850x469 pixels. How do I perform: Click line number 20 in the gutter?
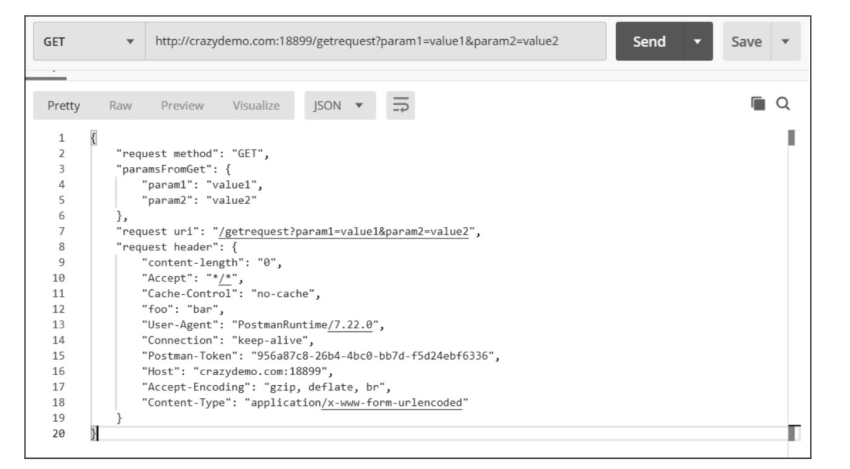click(59, 434)
